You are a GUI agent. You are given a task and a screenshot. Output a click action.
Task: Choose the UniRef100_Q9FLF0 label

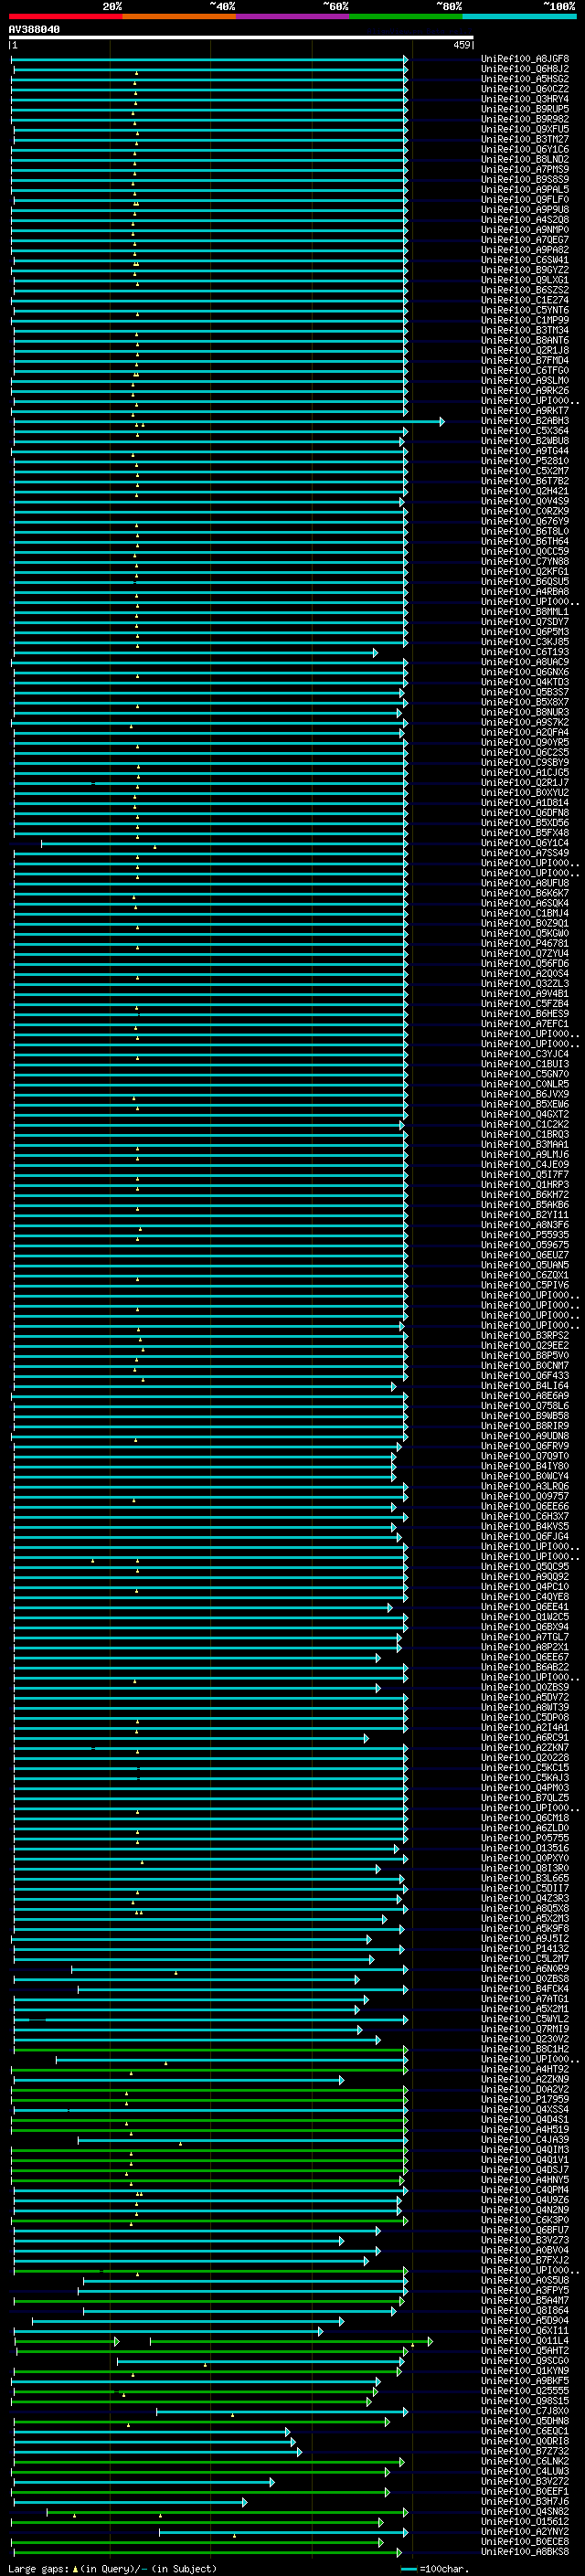click(525, 199)
